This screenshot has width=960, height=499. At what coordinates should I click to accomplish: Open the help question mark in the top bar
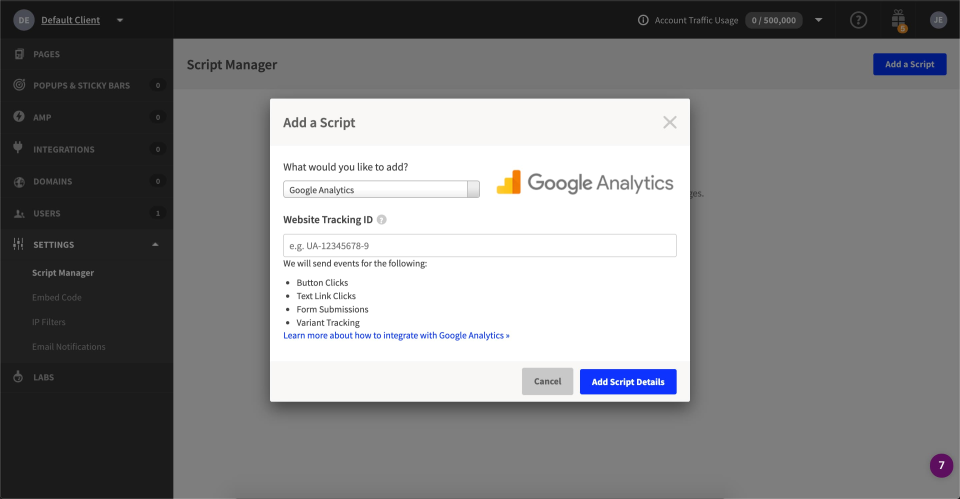[858, 20]
